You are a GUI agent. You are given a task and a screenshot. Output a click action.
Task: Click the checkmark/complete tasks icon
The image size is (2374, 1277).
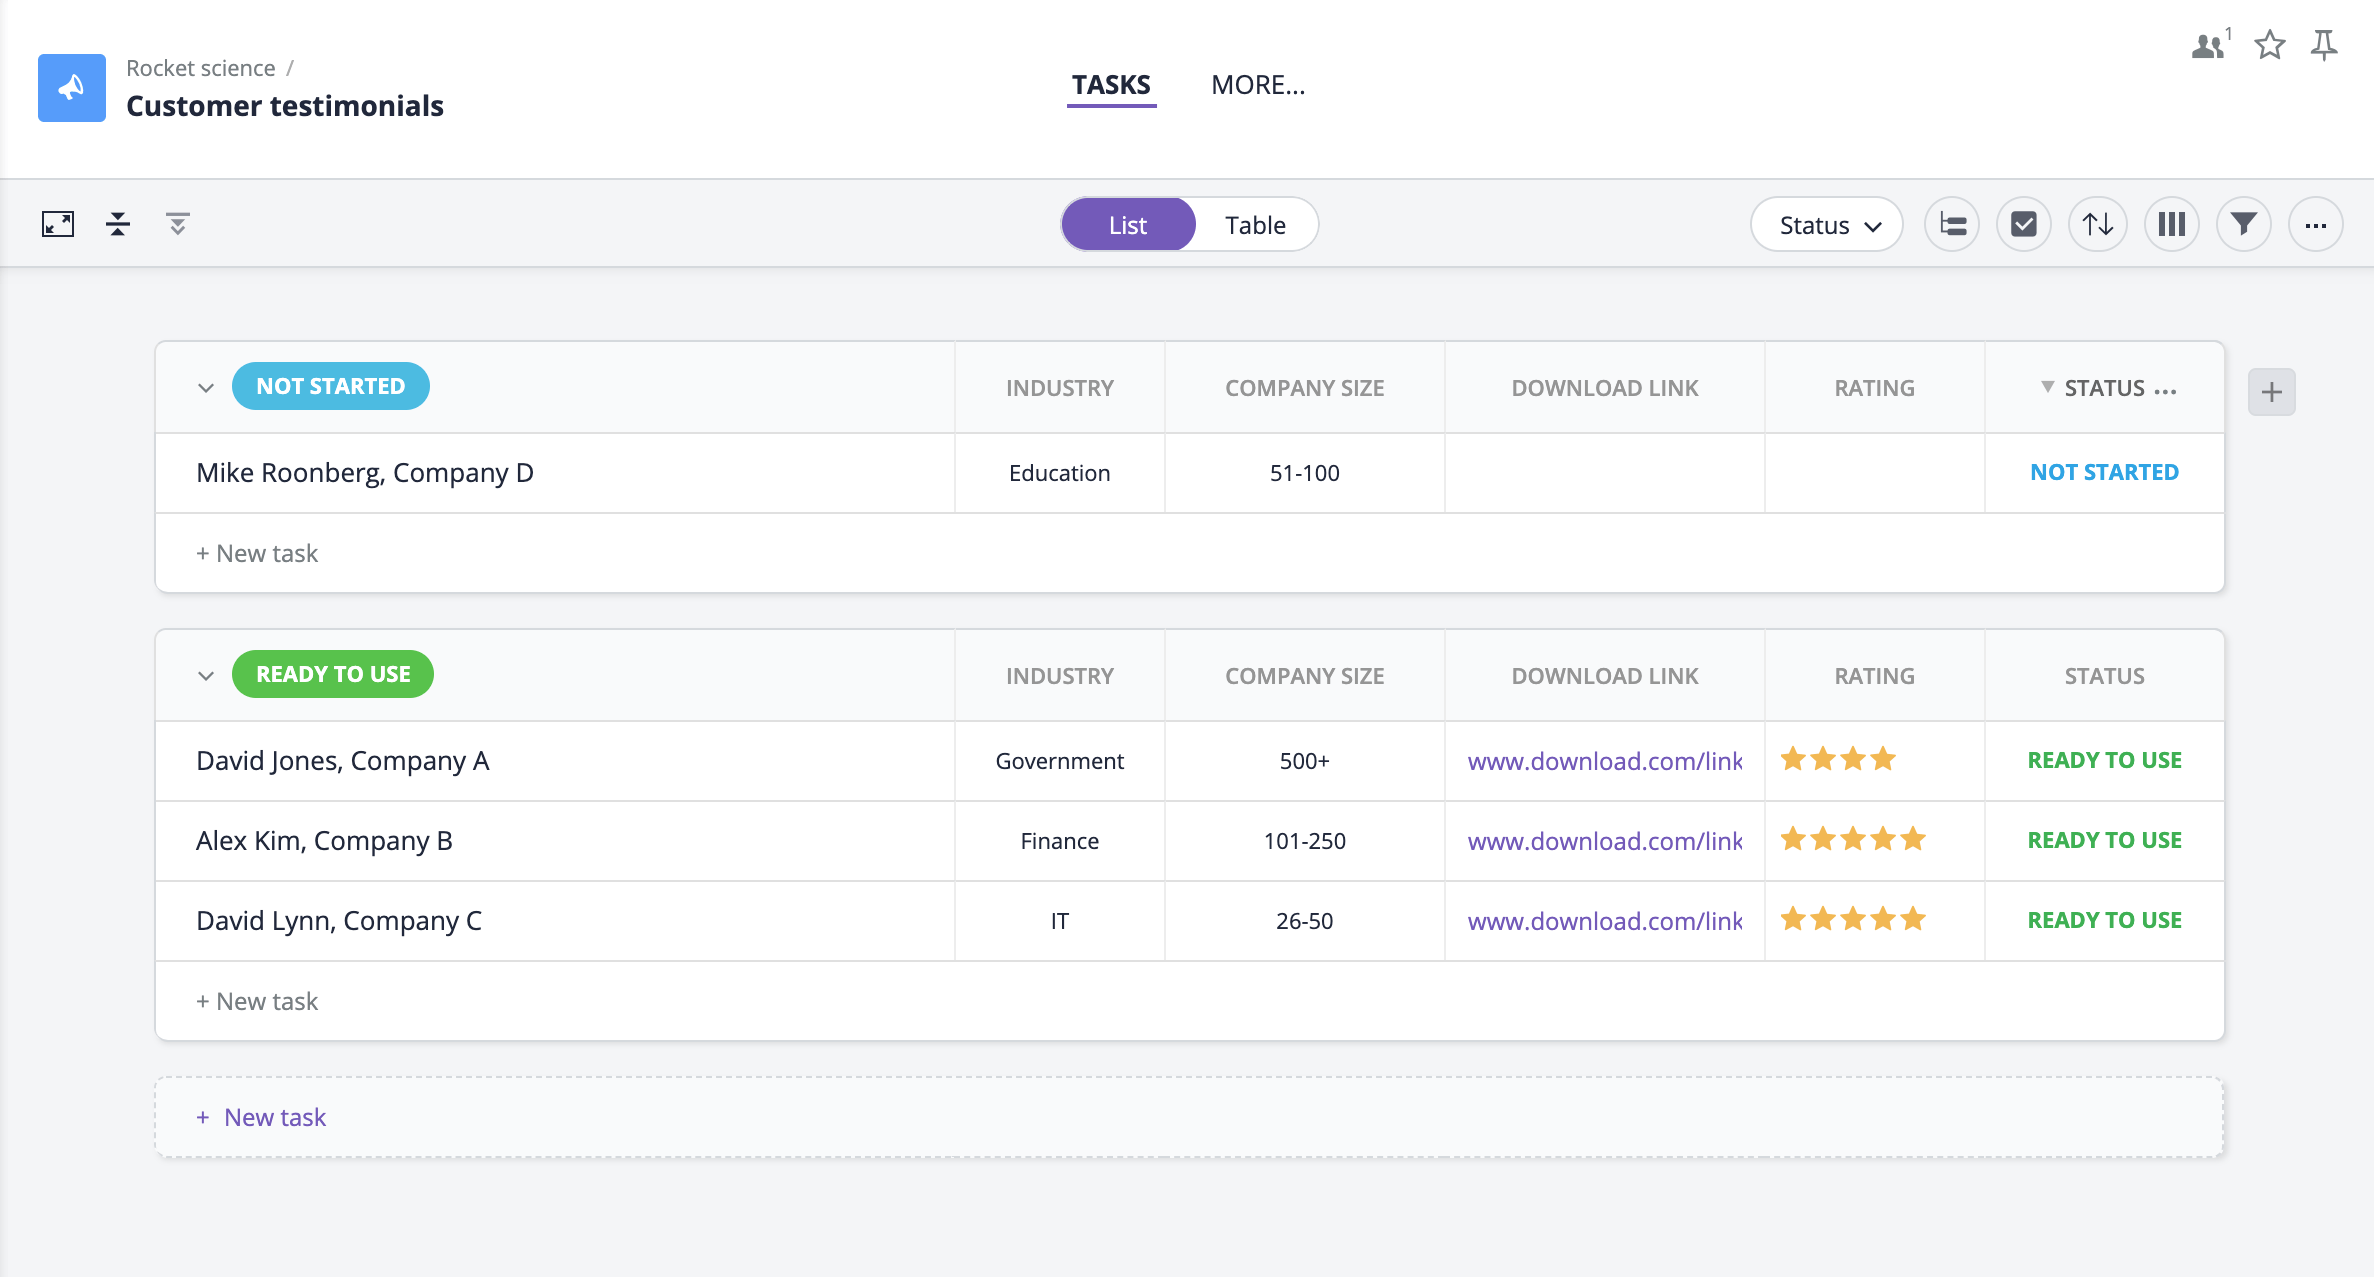point(2023,225)
